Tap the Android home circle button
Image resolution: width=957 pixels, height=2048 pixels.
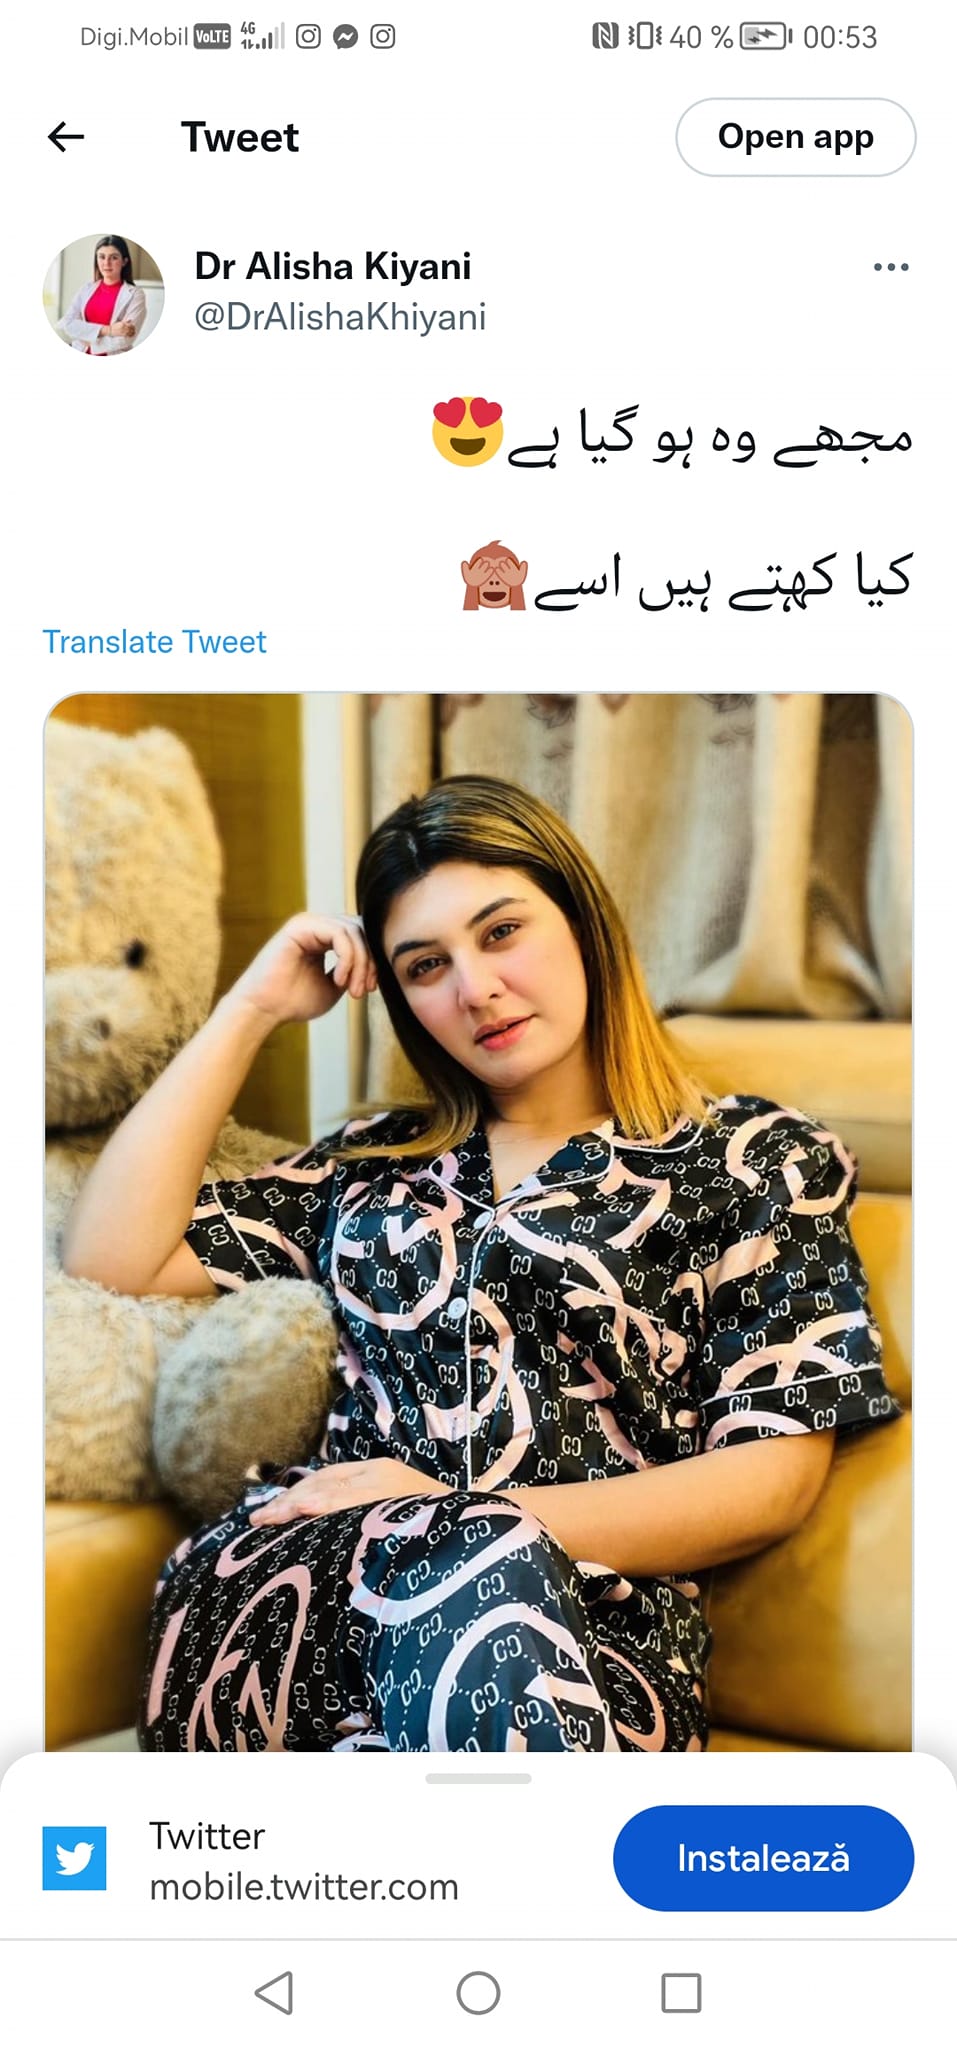(x=478, y=1993)
